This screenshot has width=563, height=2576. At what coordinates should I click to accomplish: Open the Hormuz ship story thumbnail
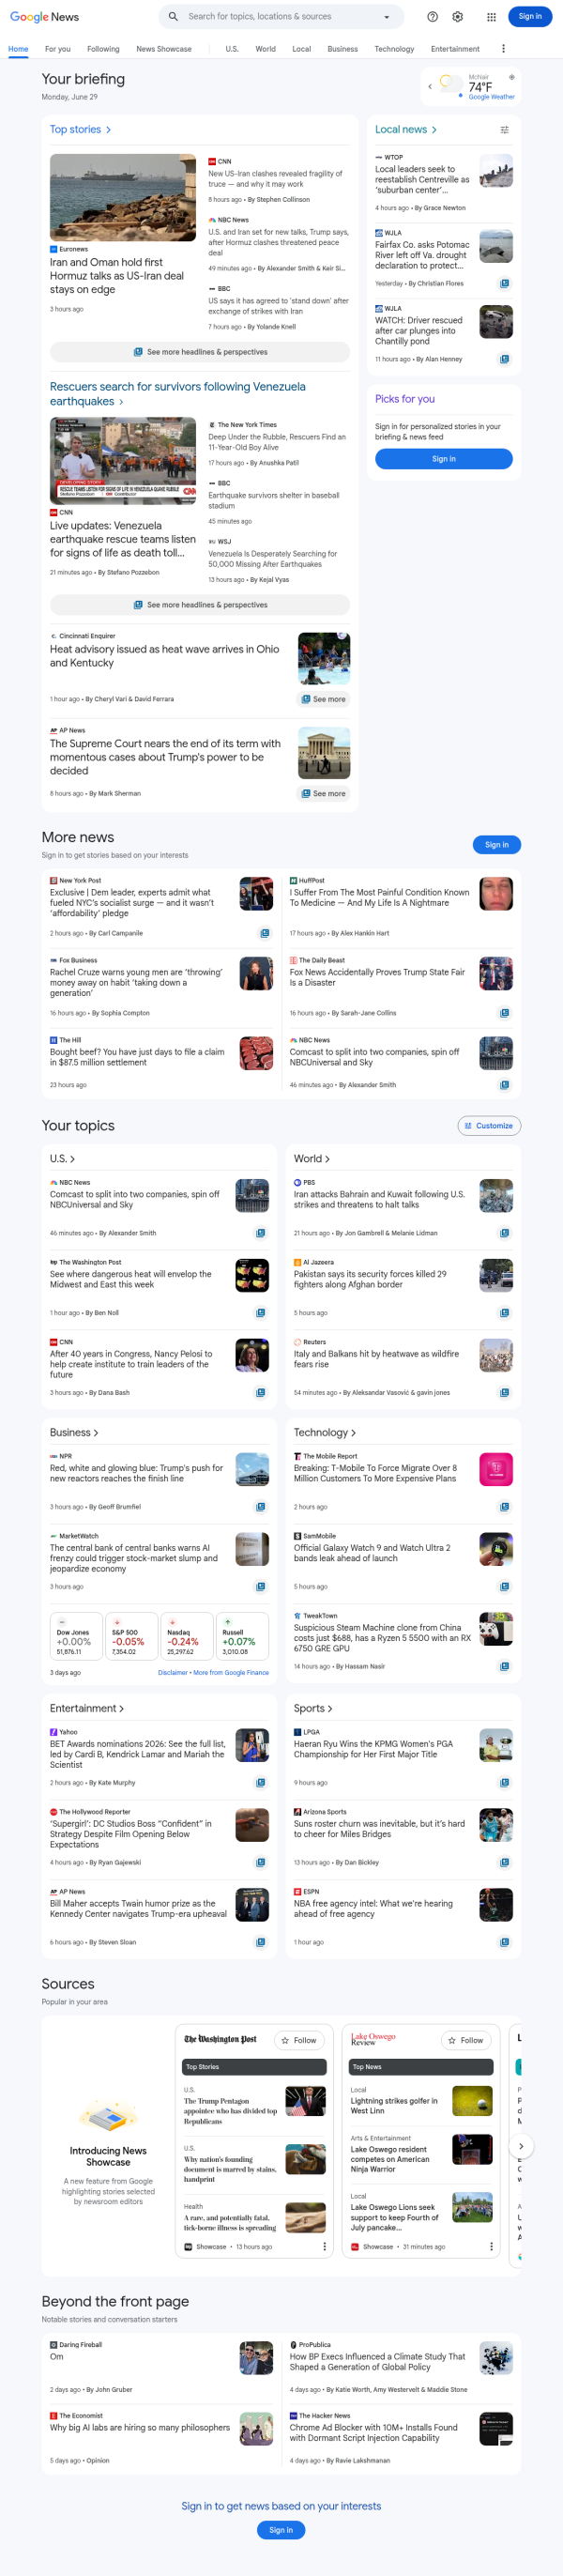click(123, 197)
